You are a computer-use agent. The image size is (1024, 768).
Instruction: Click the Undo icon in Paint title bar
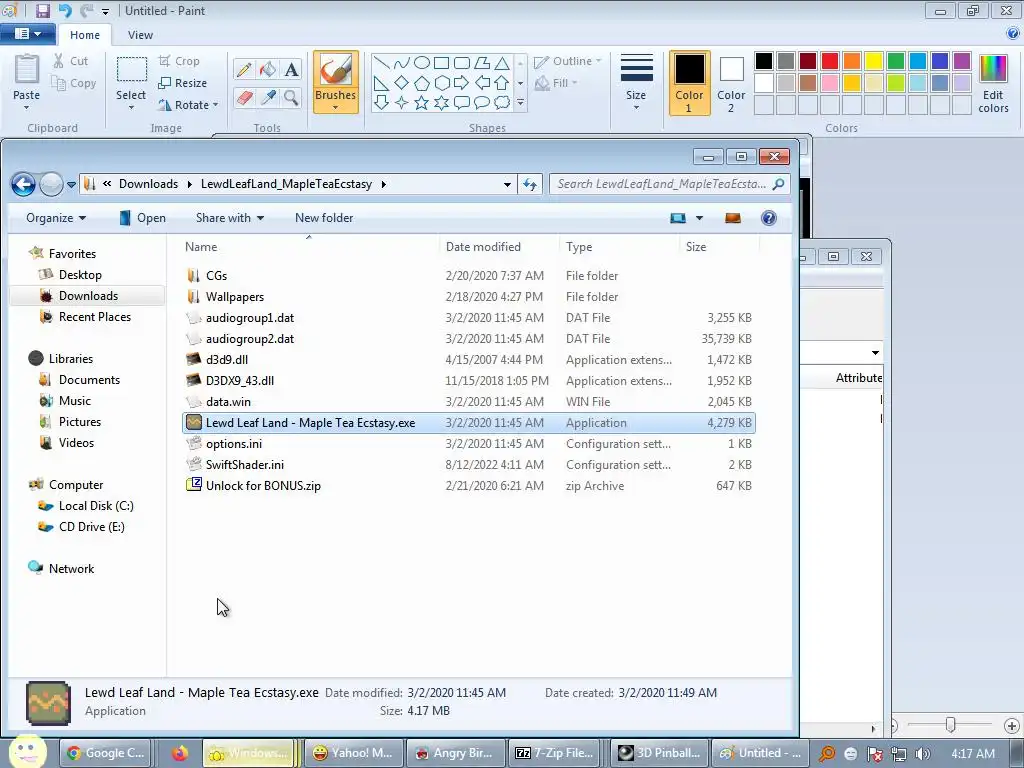point(65,10)
